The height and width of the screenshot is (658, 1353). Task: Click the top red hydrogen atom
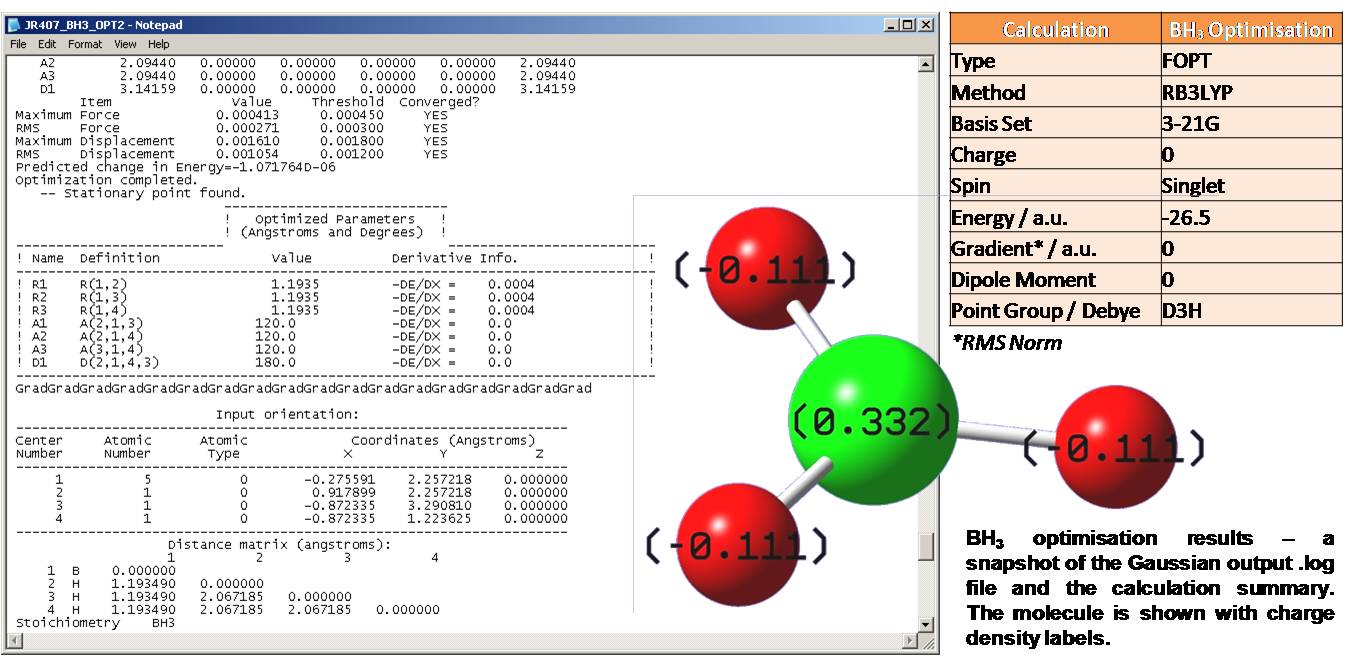point(768,266)
